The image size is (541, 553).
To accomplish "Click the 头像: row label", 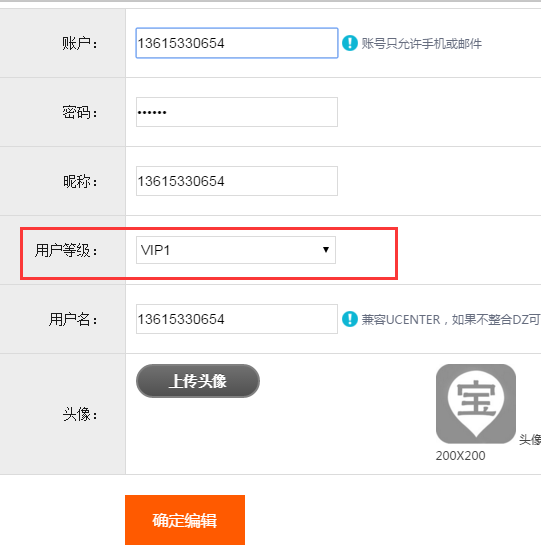I will [80, 414].
